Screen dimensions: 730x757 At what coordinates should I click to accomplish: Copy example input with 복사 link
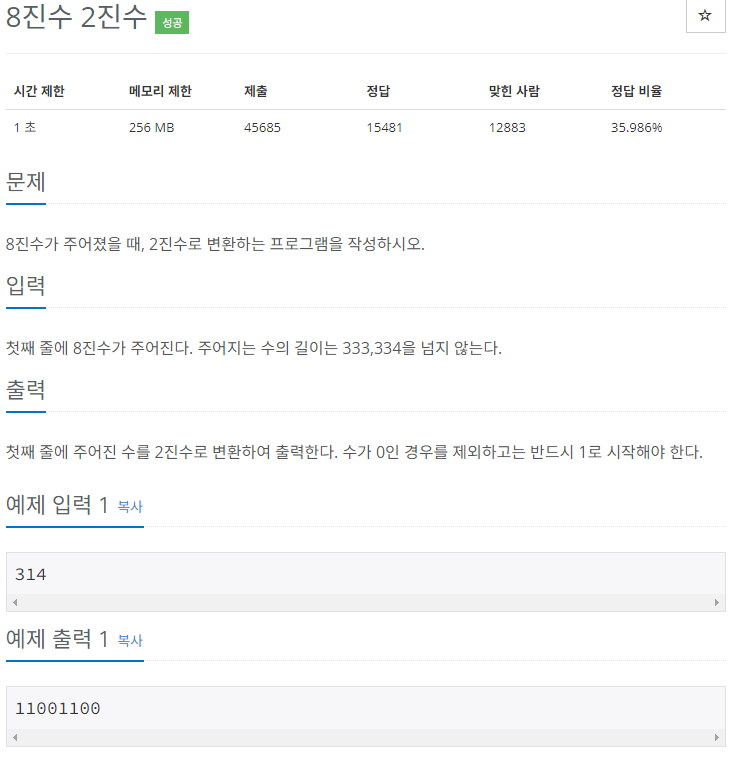(130, 506)
